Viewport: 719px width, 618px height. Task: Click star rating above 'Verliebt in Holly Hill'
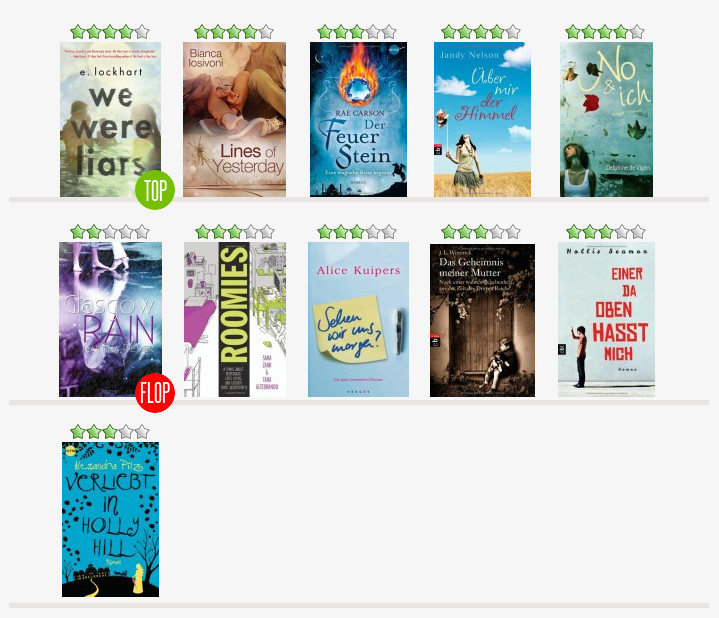pyautogui.click(x=110, y=432)
